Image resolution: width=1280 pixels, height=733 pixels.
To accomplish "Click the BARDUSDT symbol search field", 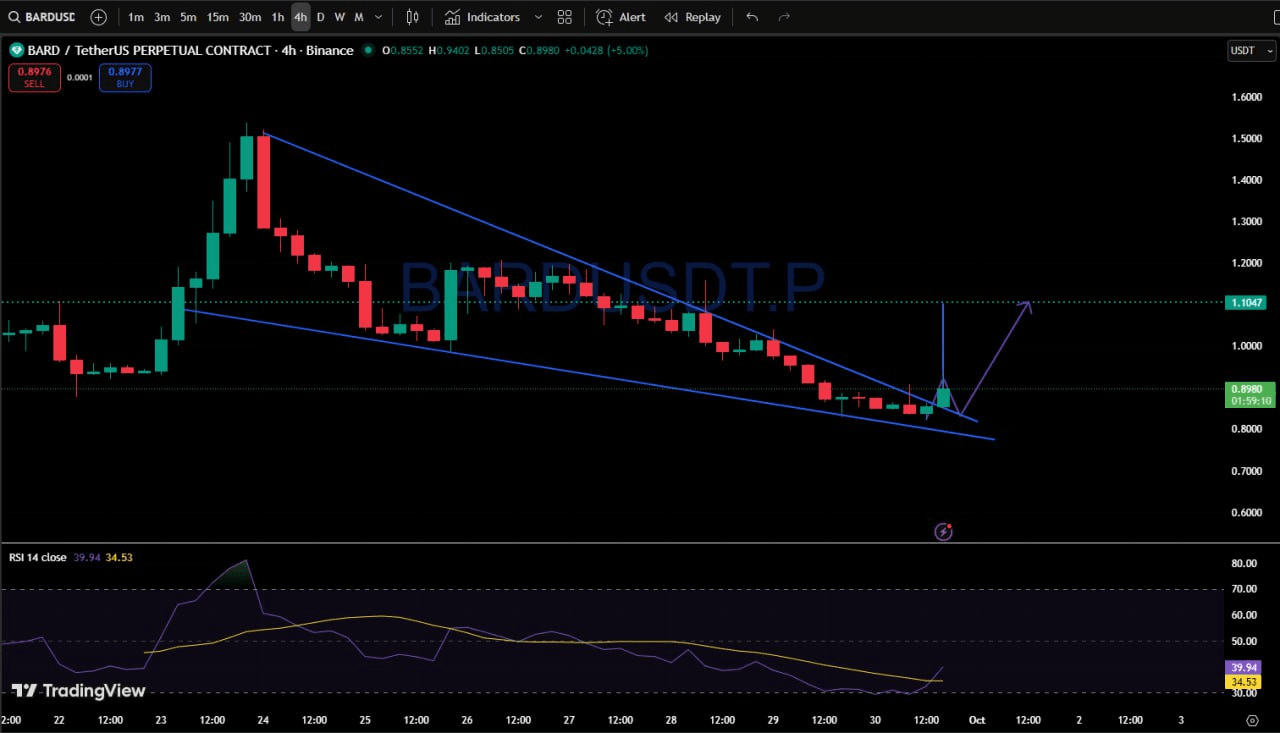I will coord(40,17).
